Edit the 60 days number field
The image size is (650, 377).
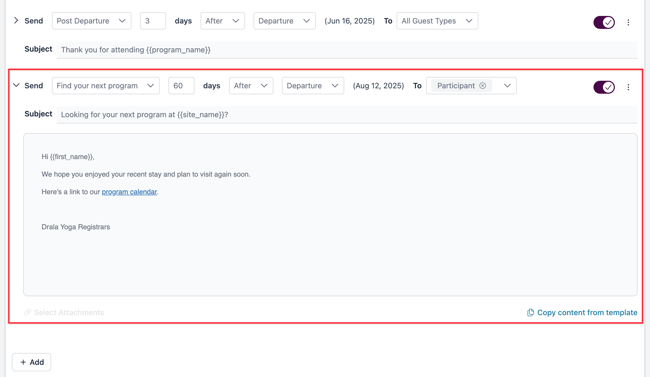[x=181, y=86]
